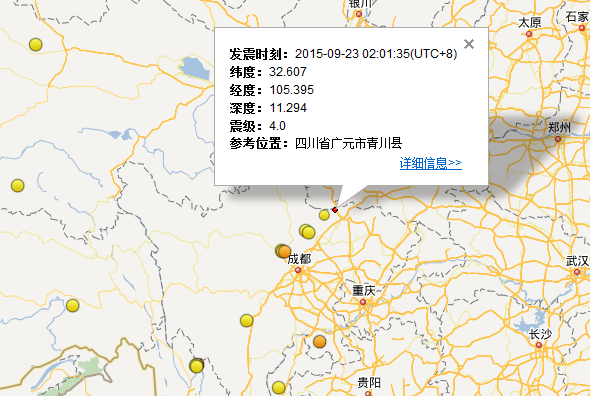Select the yellow marker on the road southwest of 成都
Viewport: 590px width, 396px height.
click(246, 320)
